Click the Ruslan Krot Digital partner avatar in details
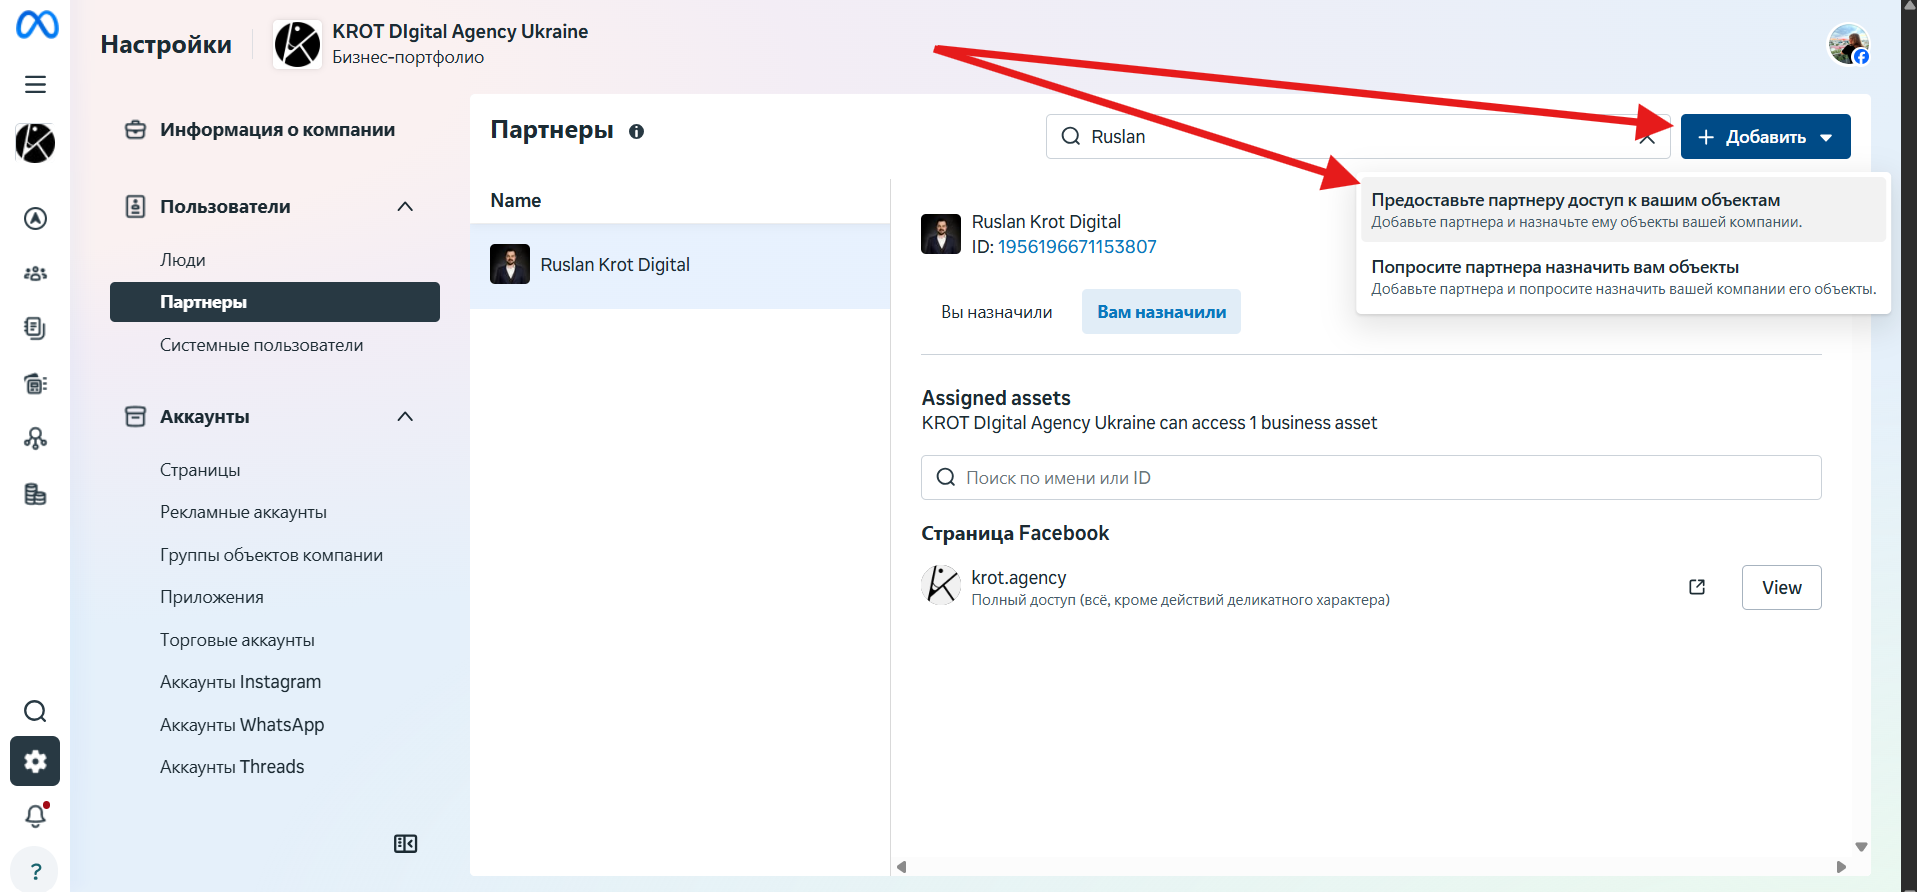This screenshot has width=1917, height=892. coord(941,234)
